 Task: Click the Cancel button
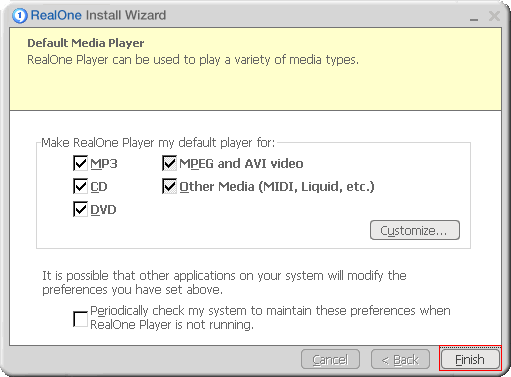click(x=330, y=359)
